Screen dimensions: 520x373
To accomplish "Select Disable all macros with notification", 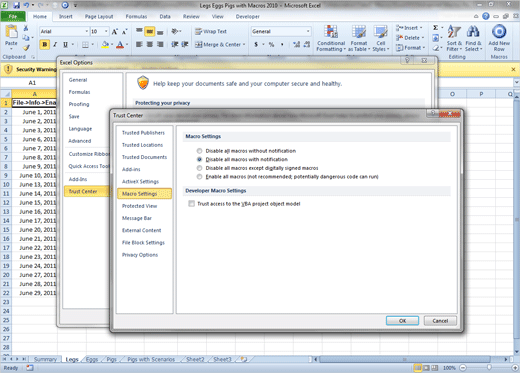I will (199, 159).
